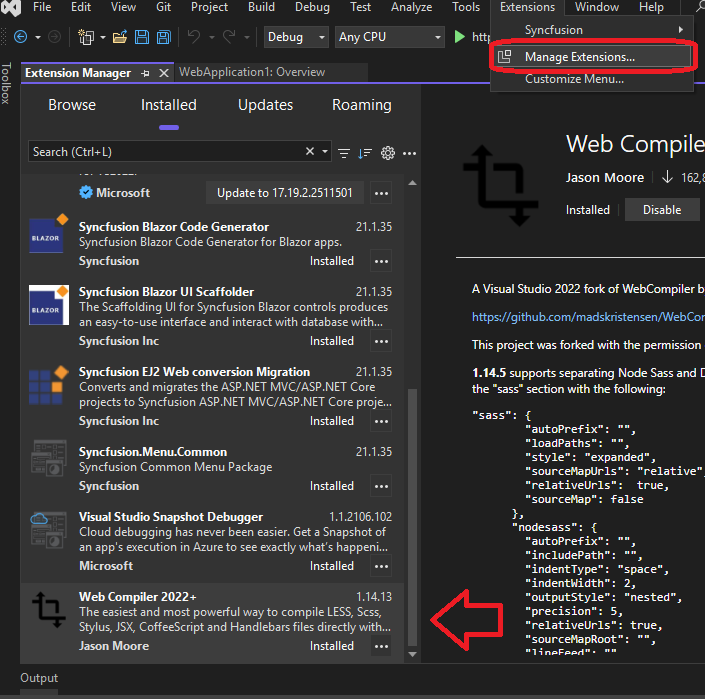Click the navigate forward arrow icon
Screen dimensions: 705x699
point(54,37)
